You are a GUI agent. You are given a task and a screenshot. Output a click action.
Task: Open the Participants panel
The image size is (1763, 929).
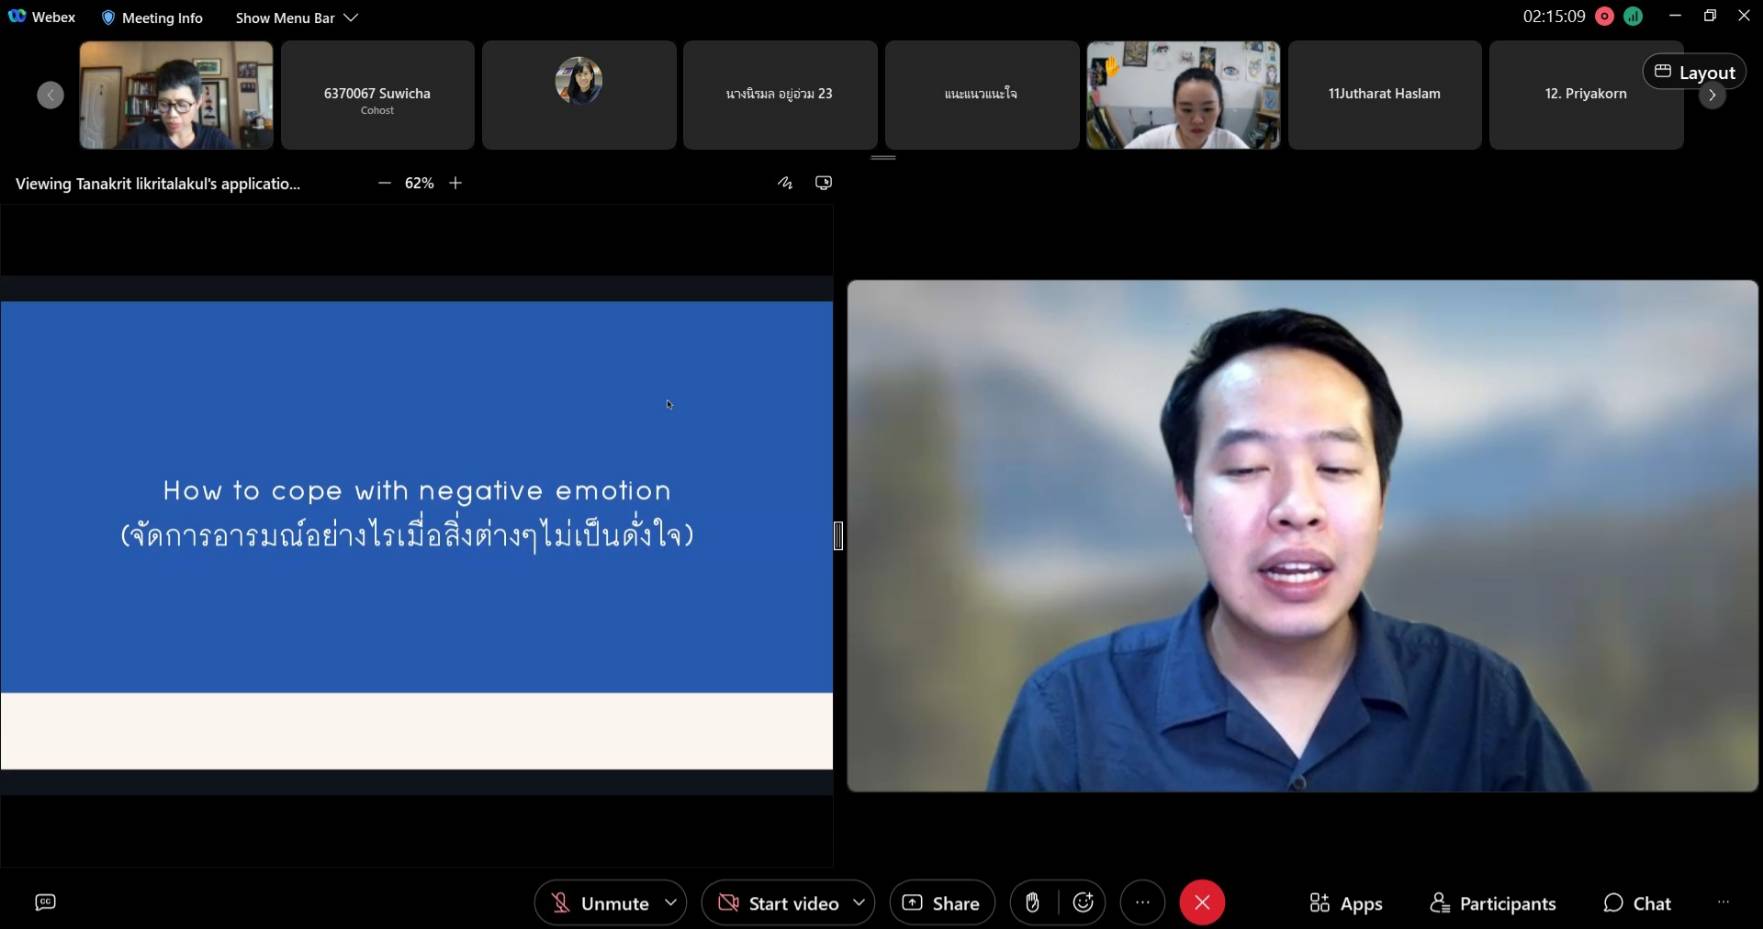1493,903
